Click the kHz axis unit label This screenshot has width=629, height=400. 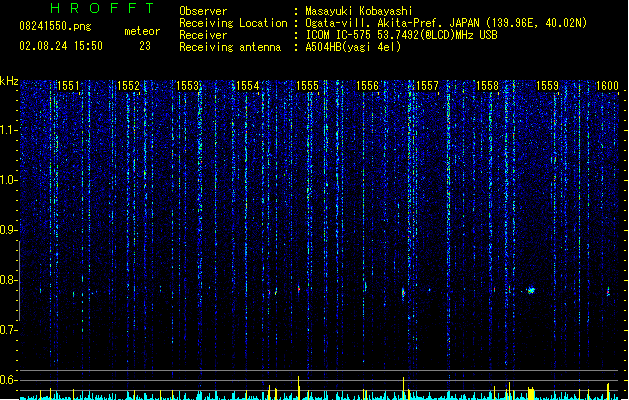coord(9,81)
